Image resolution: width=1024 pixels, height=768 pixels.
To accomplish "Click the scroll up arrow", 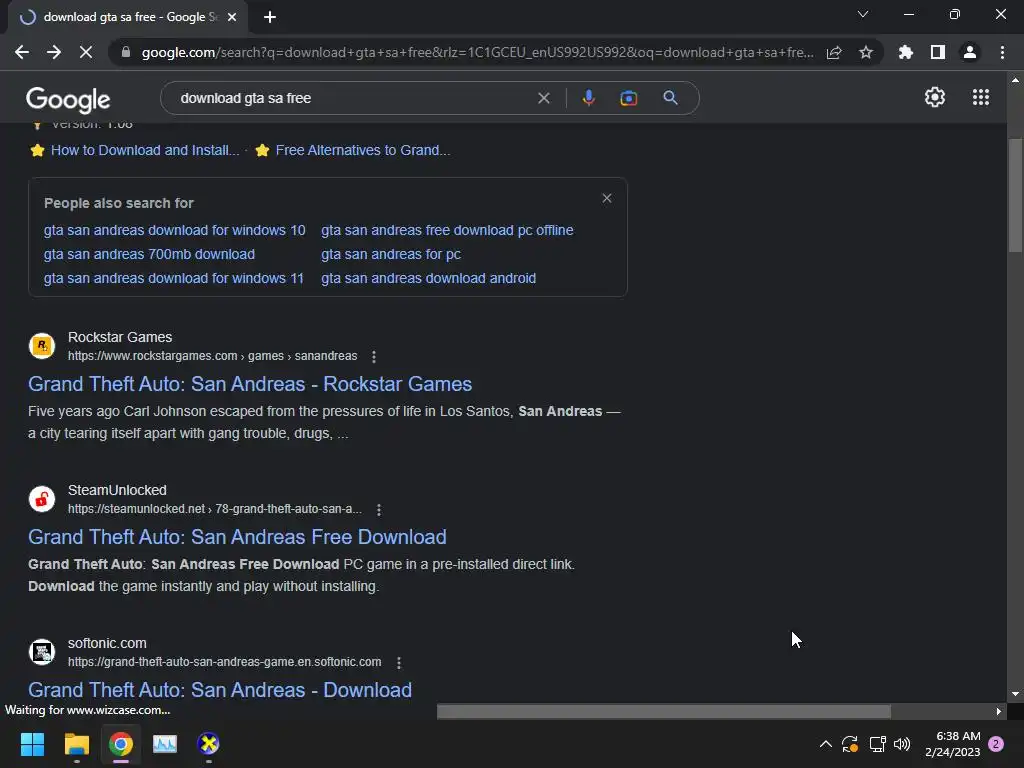I will (1015, 80).
